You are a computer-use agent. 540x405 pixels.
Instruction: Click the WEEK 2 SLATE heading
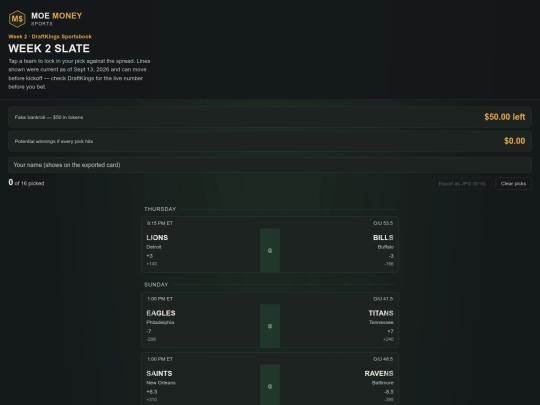click(x=49, y=49)
